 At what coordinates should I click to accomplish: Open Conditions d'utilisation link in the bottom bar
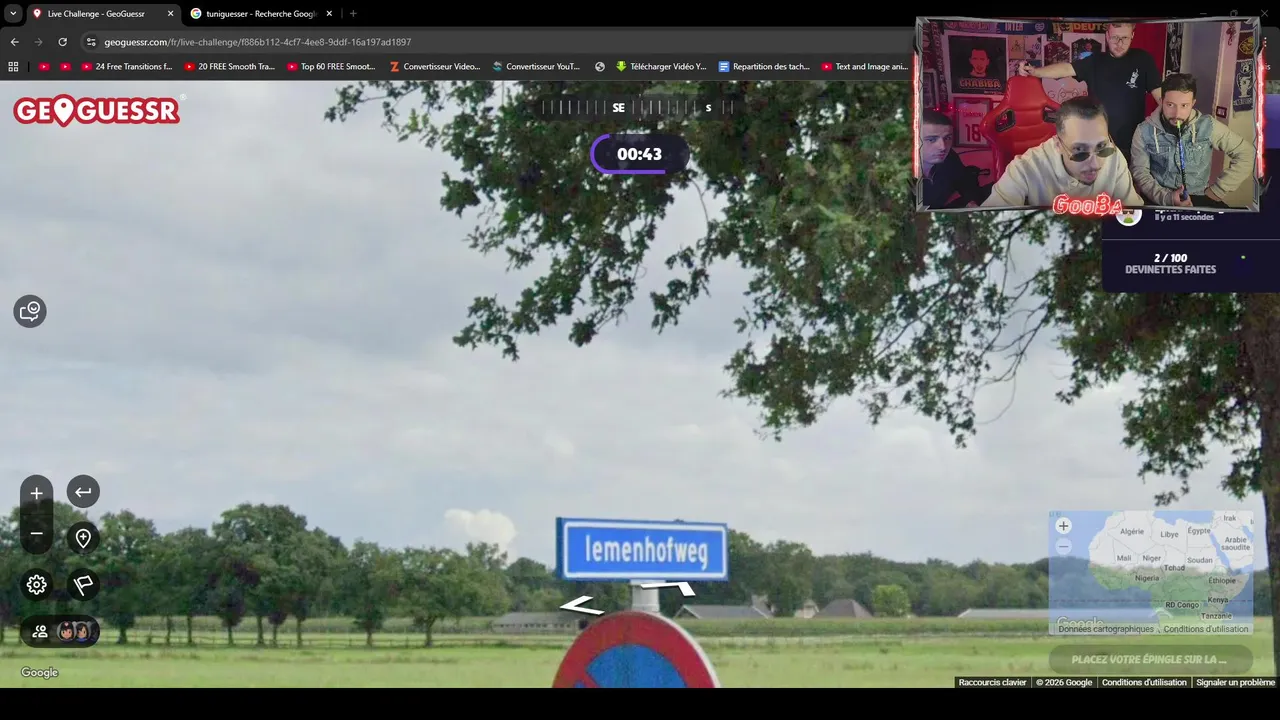coord(1144,682)
